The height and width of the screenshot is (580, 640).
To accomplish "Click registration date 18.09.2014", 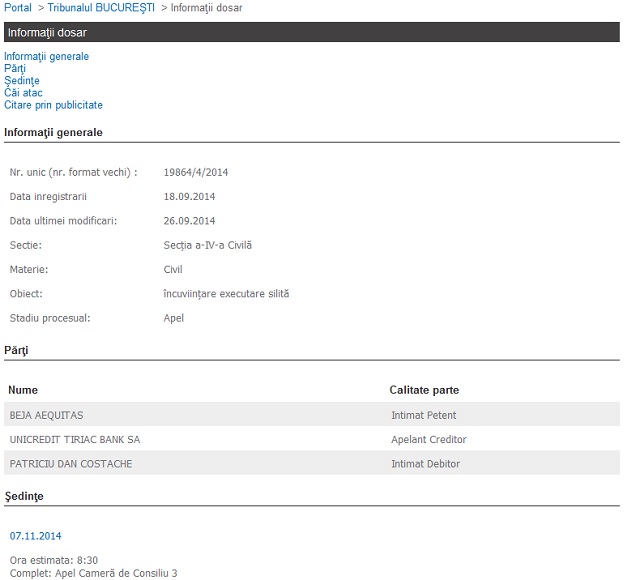I will point(189,196).
